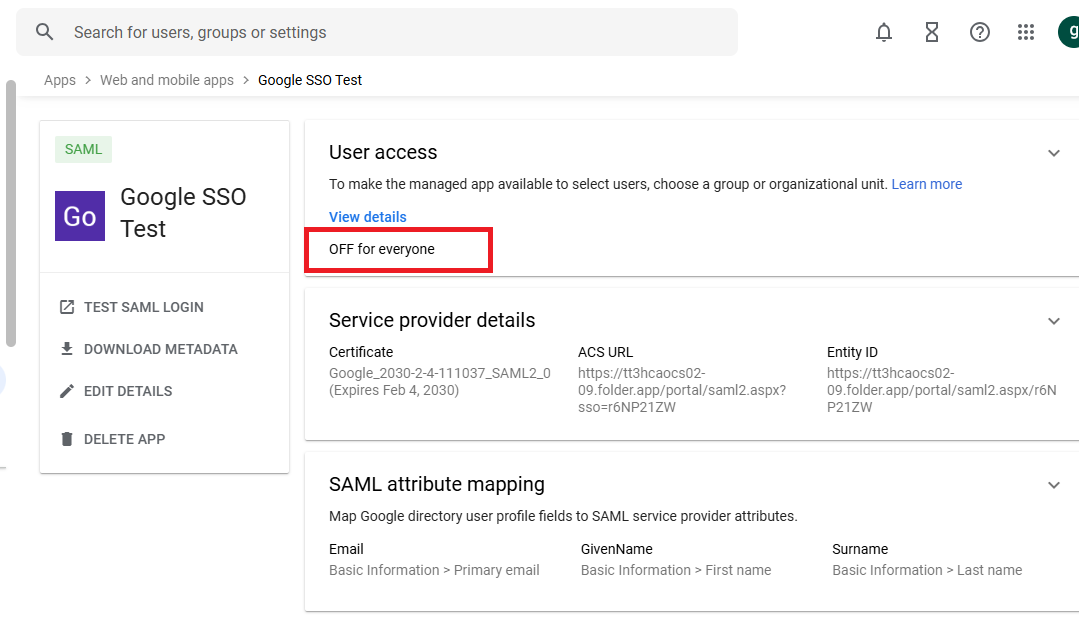Click the Map Google directory description text
1079x632 pixels.
click(x=563, y=516)
